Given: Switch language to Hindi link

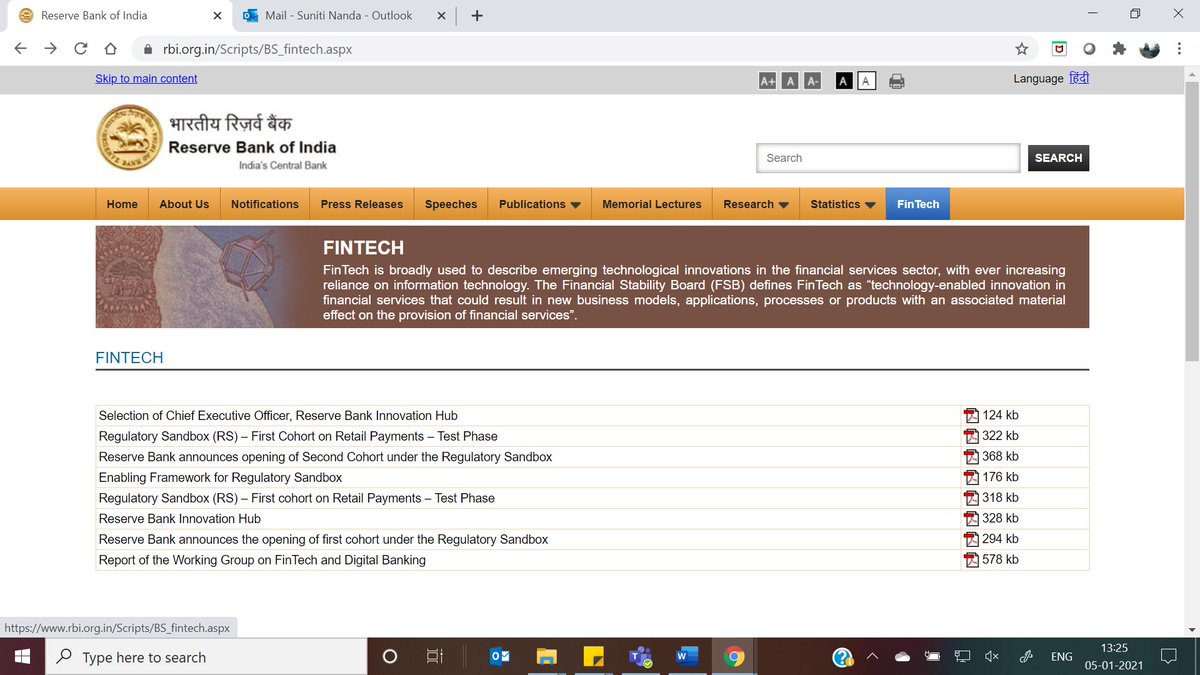Looking at the screenshot, I should pos(1079,78).
